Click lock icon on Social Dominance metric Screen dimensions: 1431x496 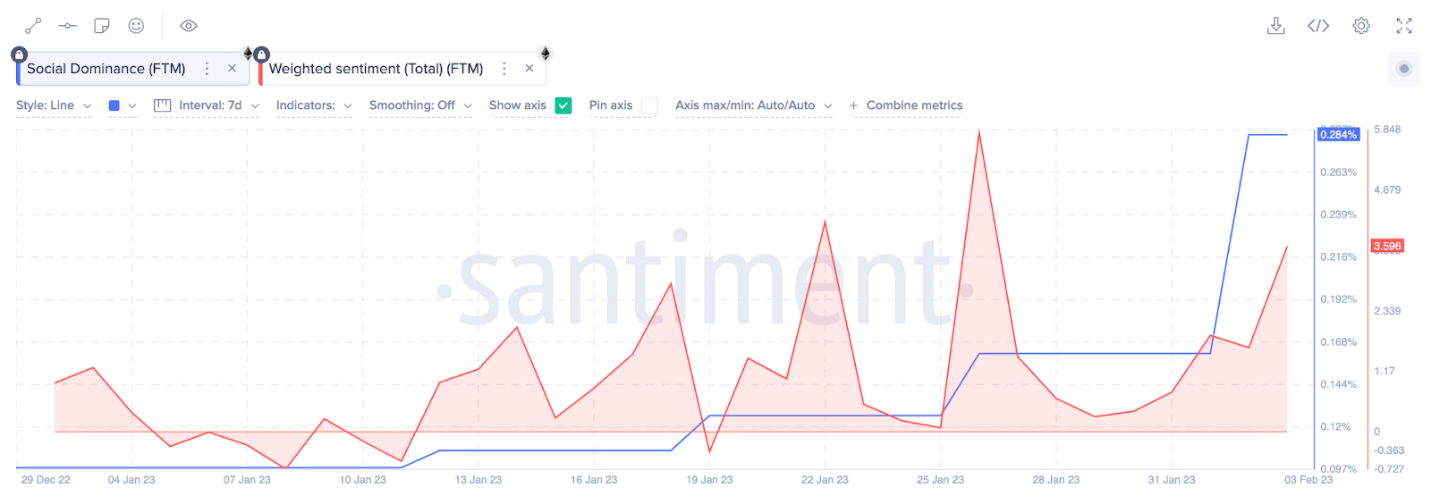tap(19, 54)
